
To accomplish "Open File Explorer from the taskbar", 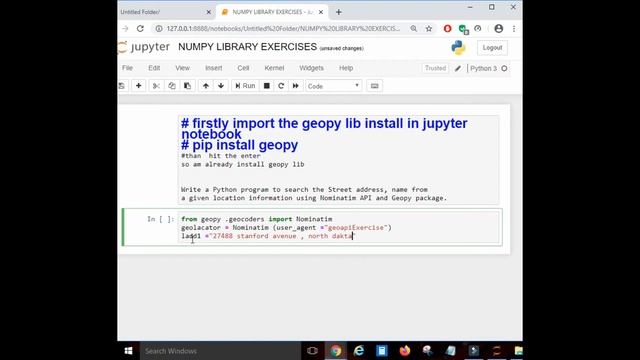I will [x=518, y=351].
